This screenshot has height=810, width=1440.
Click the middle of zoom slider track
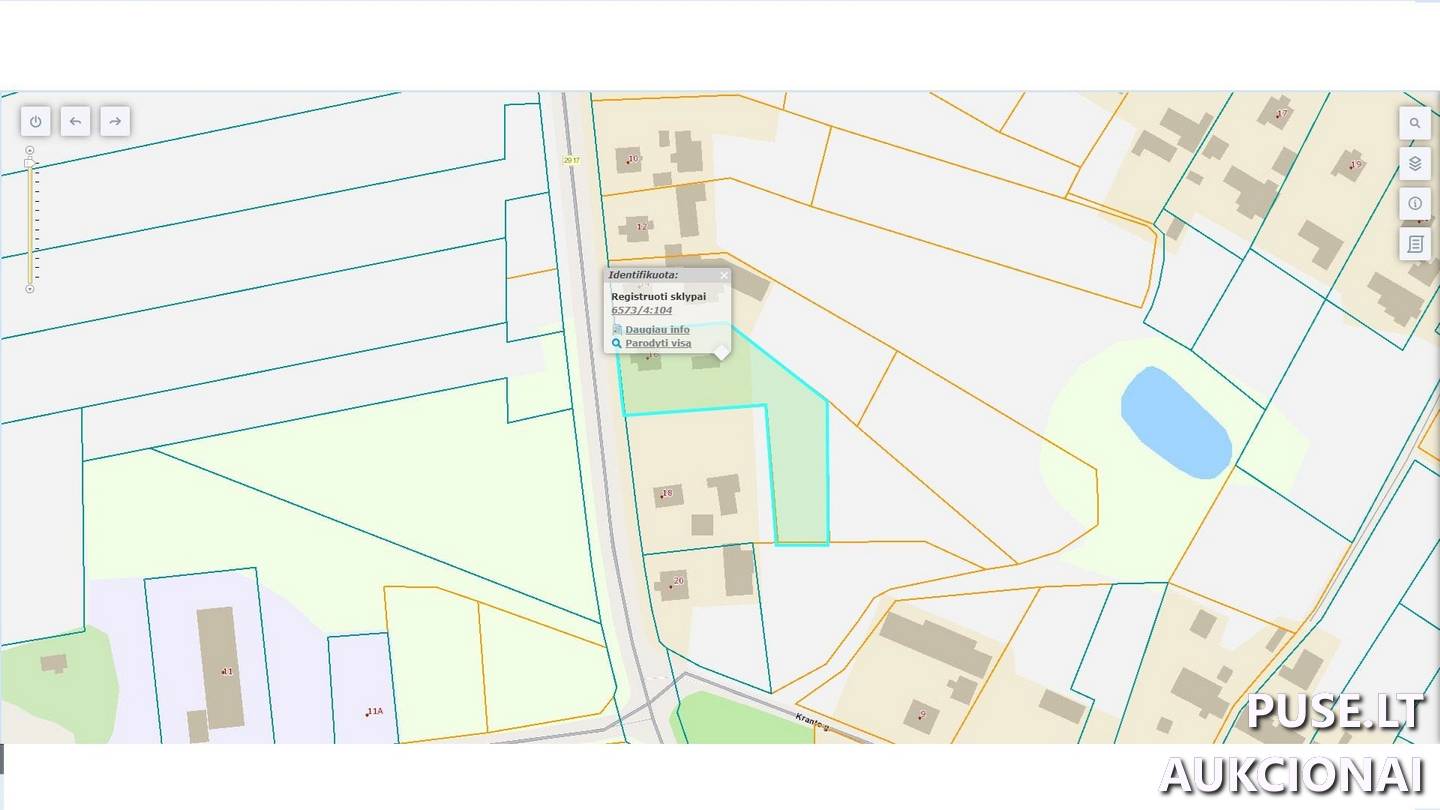coord(30,222)
